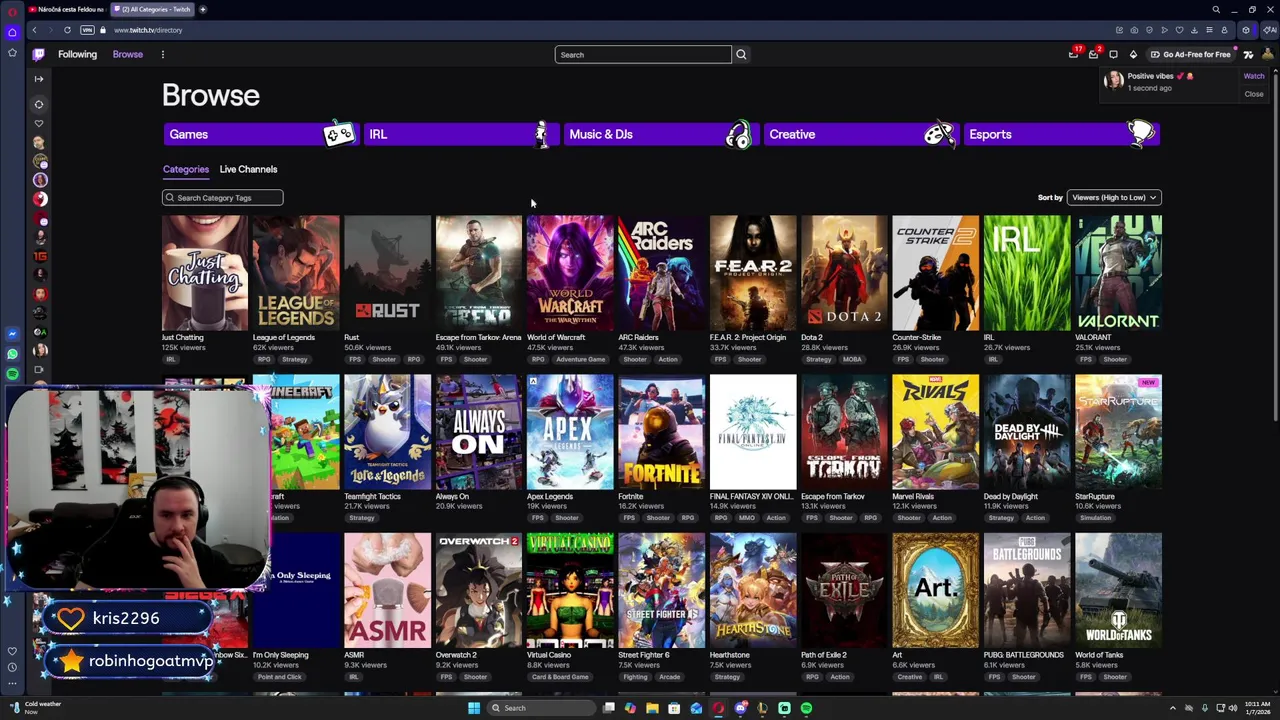Open the IRL category banner
The image size is (1280, 720).
click(x=460, y=134)
